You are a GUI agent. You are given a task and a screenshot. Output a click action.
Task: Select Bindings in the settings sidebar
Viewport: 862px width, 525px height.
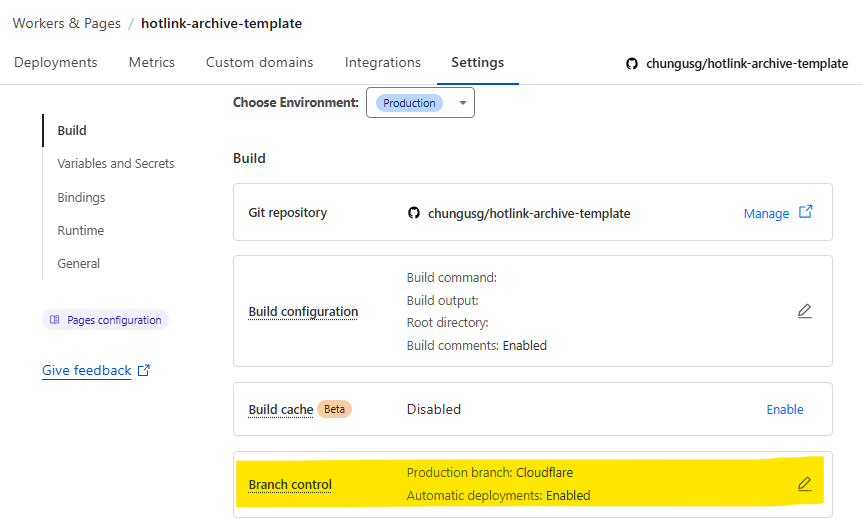pos(81,197)
